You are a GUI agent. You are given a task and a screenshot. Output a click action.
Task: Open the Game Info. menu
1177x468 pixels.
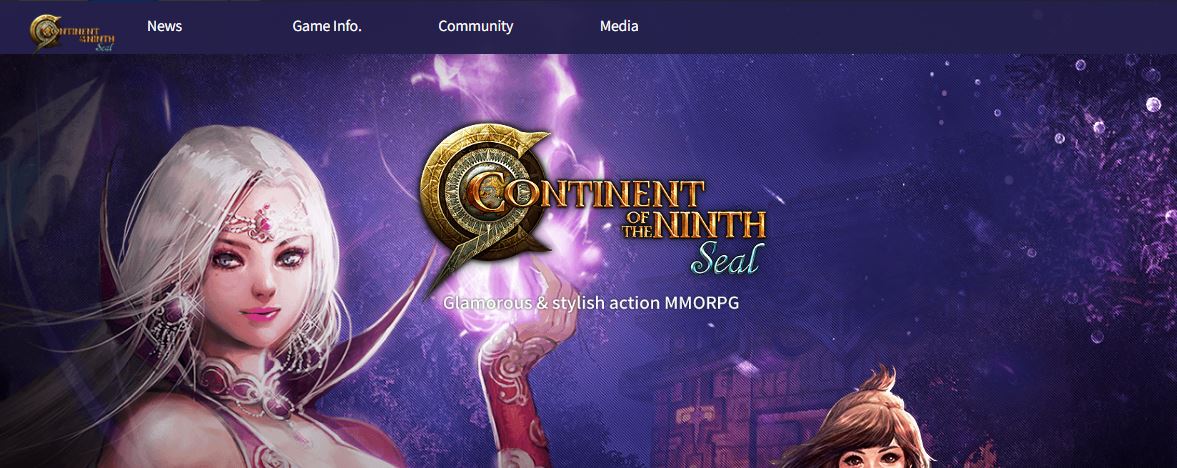(x=327, y=26)
